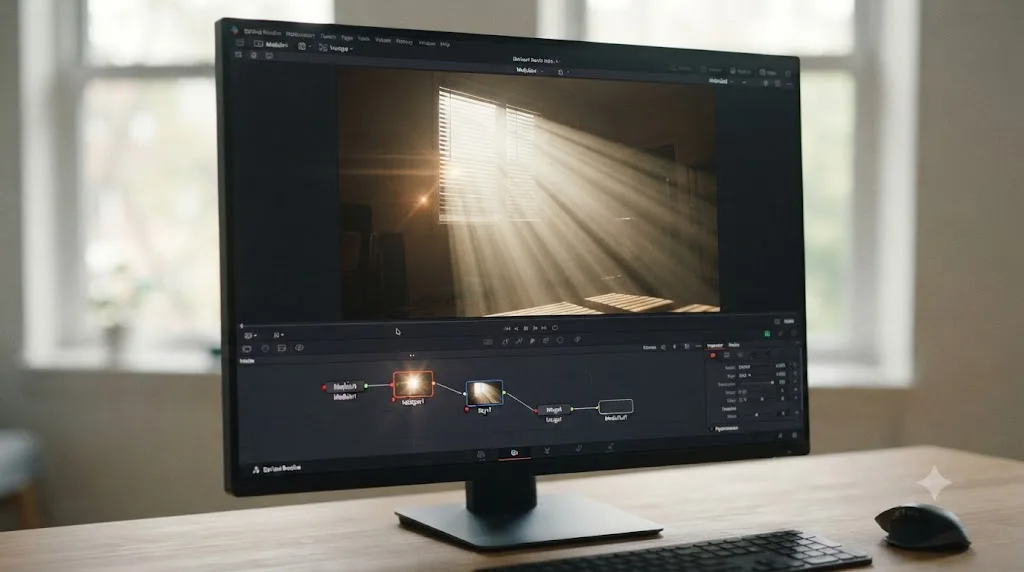Click the red circle icon in the Inspector
1024x572 pixels.
[x=712, y=356]
